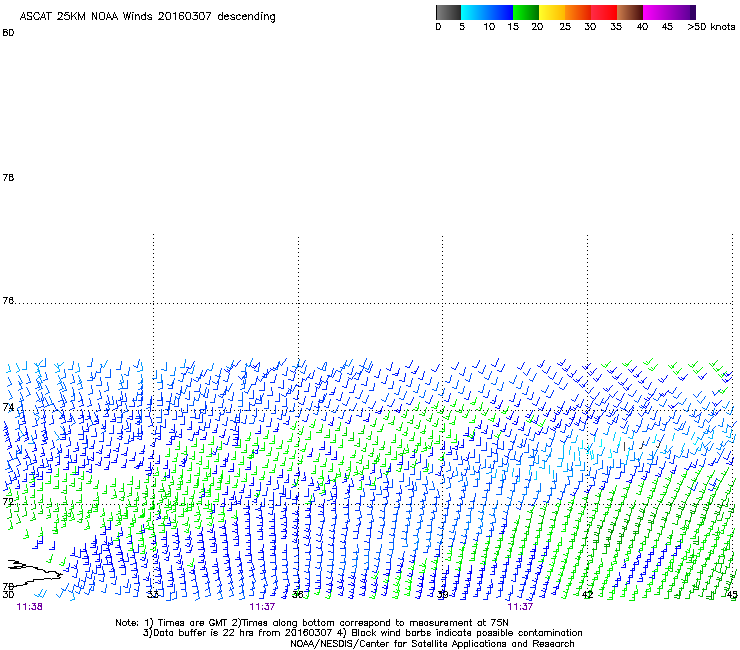Viewport: 740px width, 650px height.
Task: Select the 70 latitude axis label
Action: point(8,587)
